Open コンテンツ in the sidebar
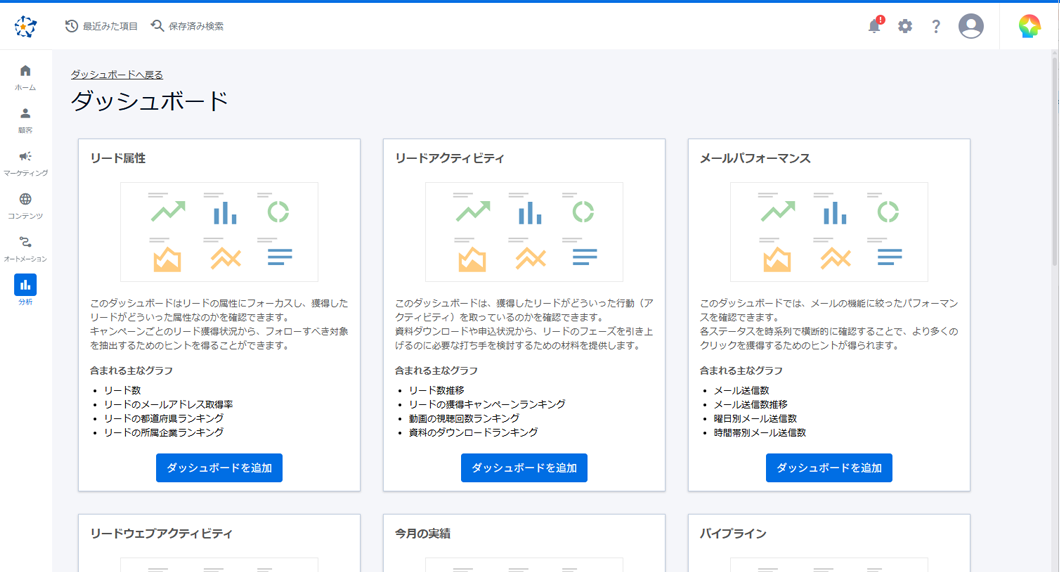This screenshot has height=572, width=1060. (26, 206)
